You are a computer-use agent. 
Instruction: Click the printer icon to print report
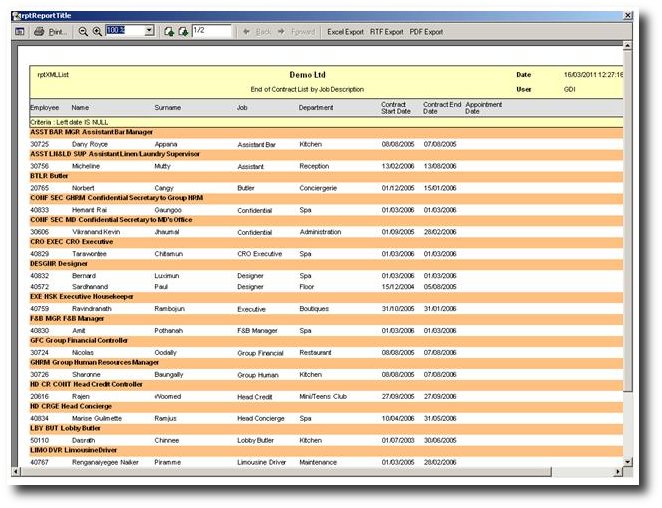(x=39, y=32)
